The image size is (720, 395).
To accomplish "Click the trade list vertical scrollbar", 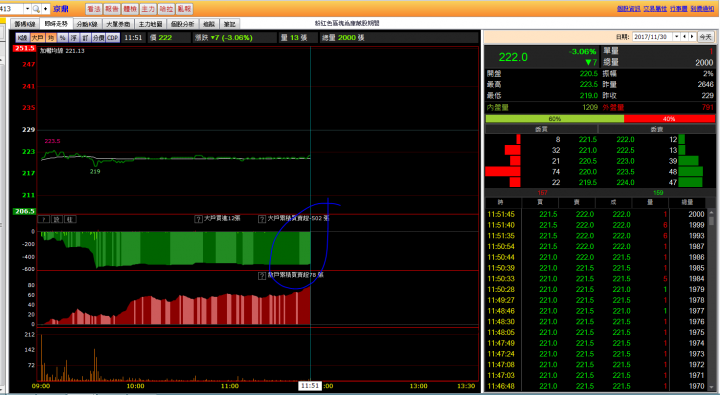I will point(711,301).
